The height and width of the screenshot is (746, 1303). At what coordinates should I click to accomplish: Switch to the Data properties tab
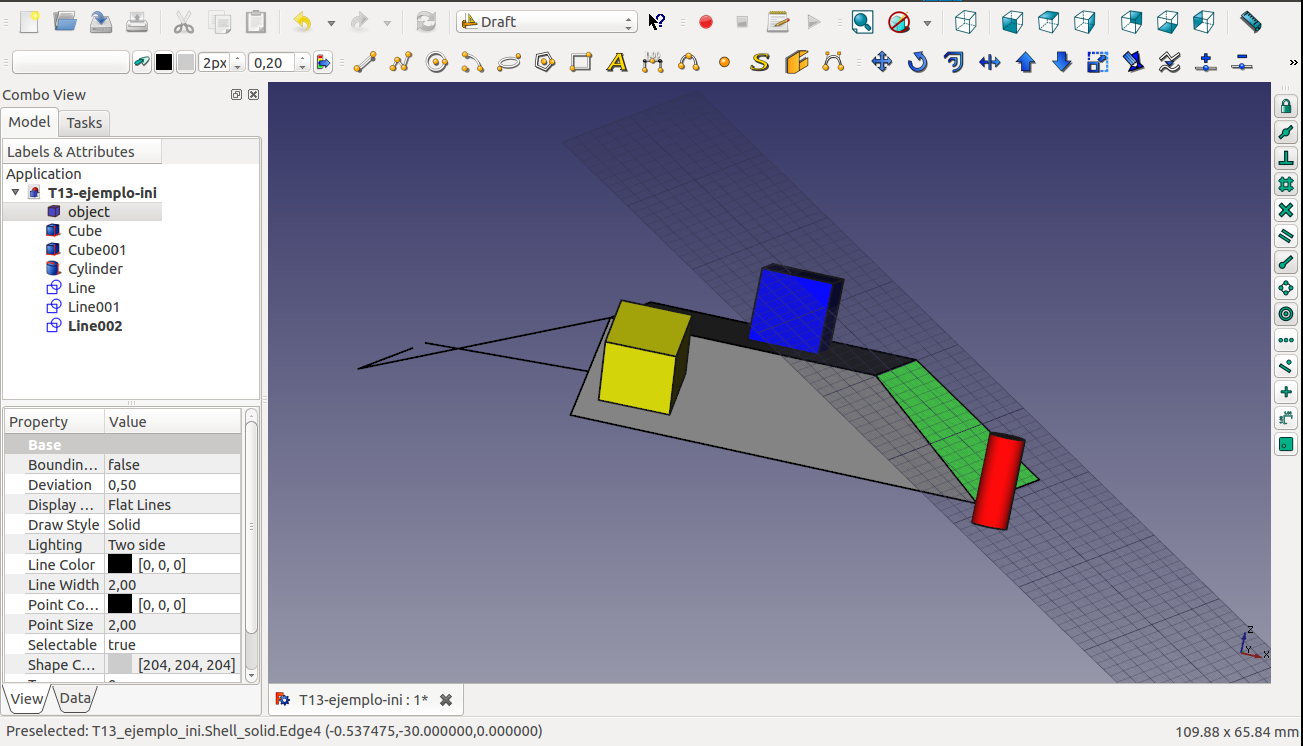click(x=74, y=698)
